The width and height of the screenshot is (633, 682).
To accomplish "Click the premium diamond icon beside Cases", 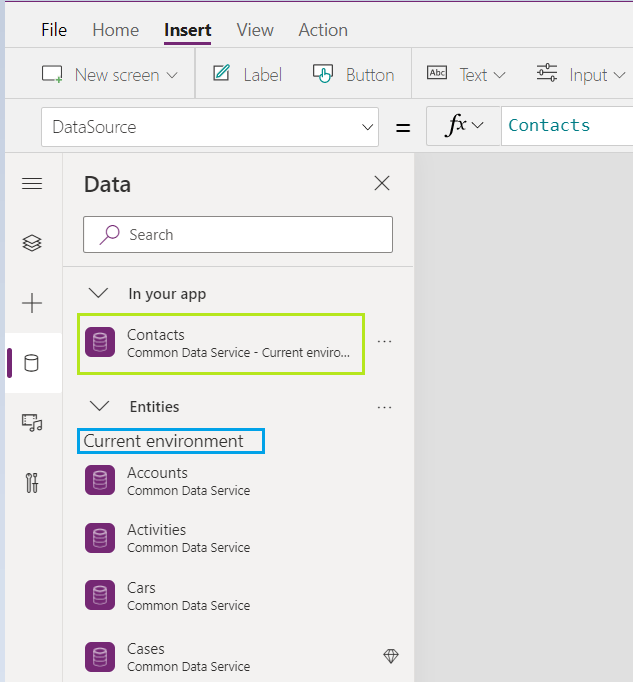I will tap(391, 656).
